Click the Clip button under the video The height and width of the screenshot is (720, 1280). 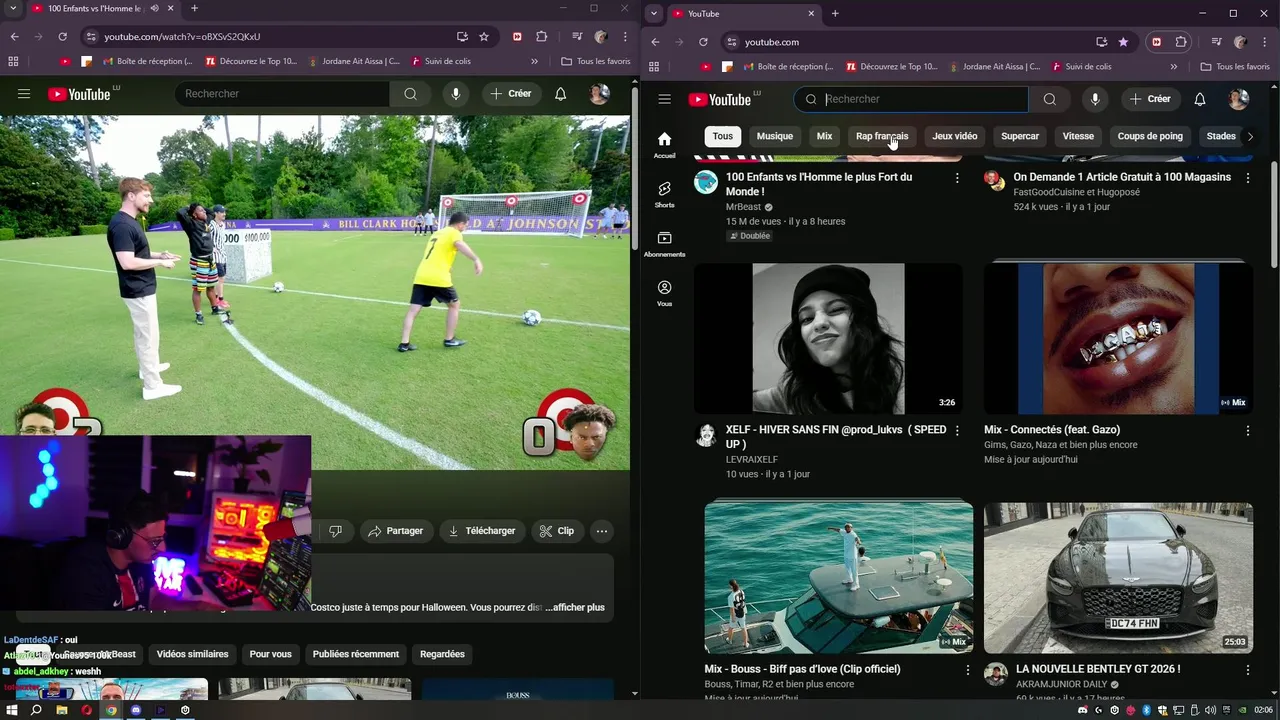point(557,531)
